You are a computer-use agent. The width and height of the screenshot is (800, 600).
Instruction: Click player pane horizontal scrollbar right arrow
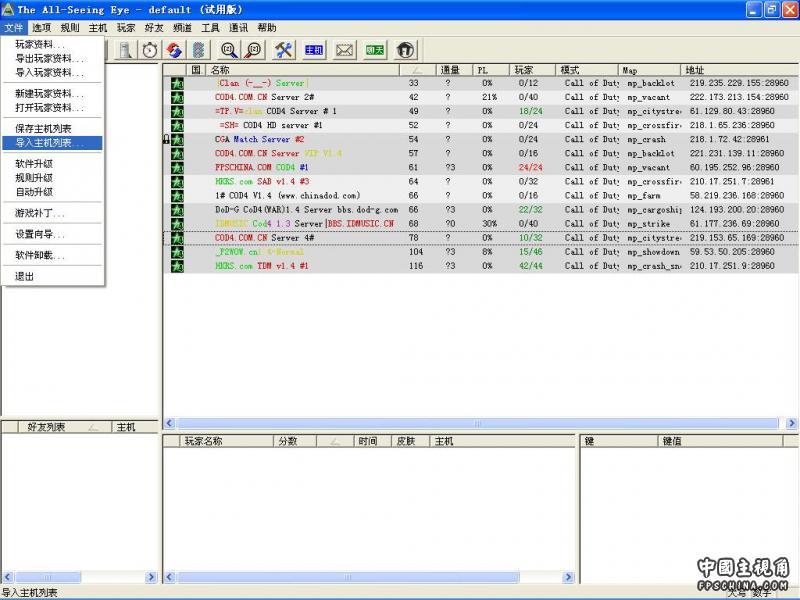pyautogui.click(x=568, y=577)
